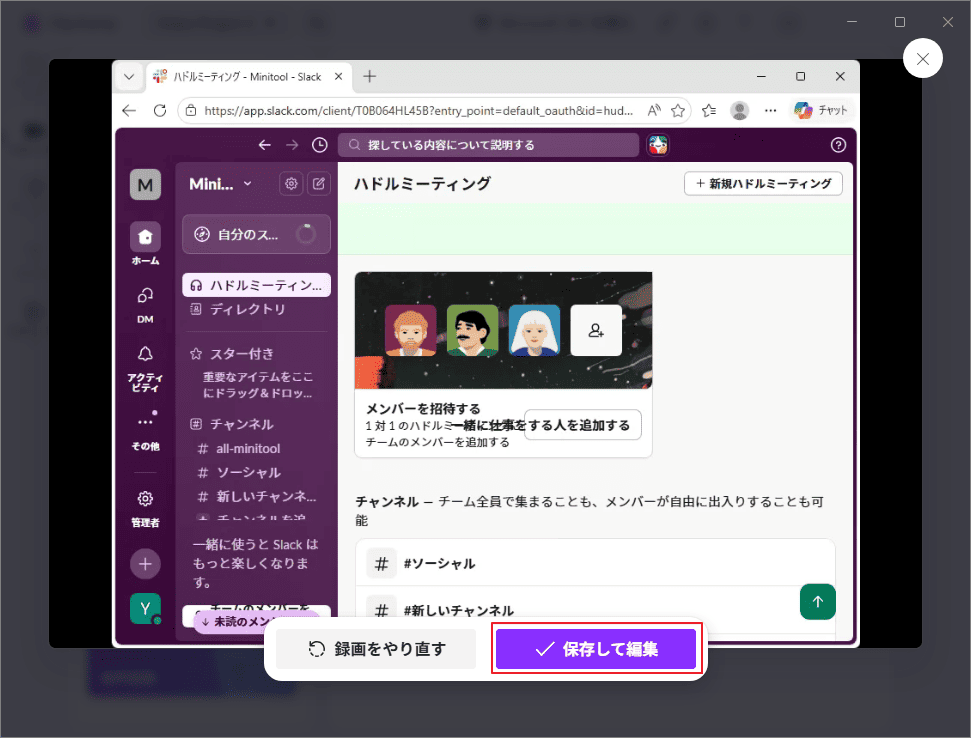Viewport: 971px width, 738px height.
Task: Open the tab list dropdown chevron
Action: point(129,77)
